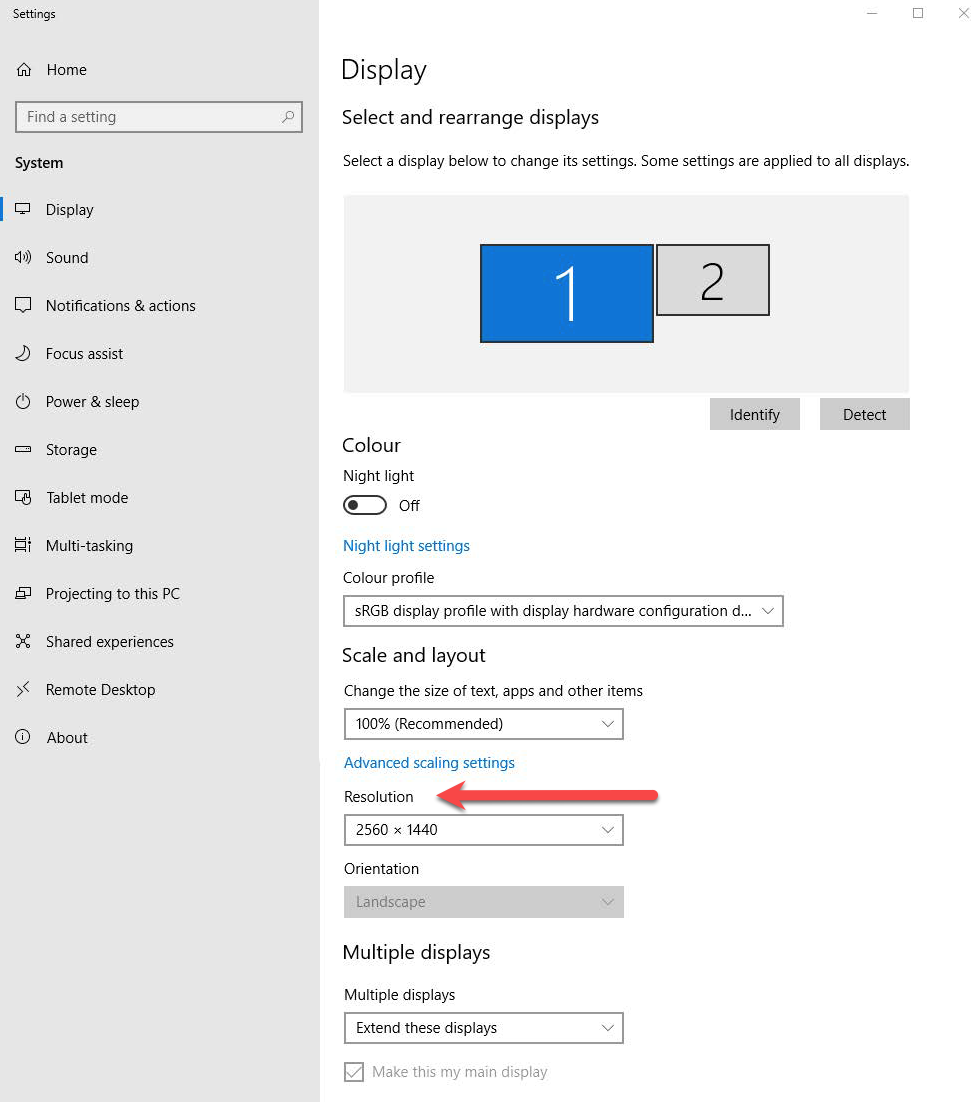Uncheck Make this my main display

(354, 1071)
